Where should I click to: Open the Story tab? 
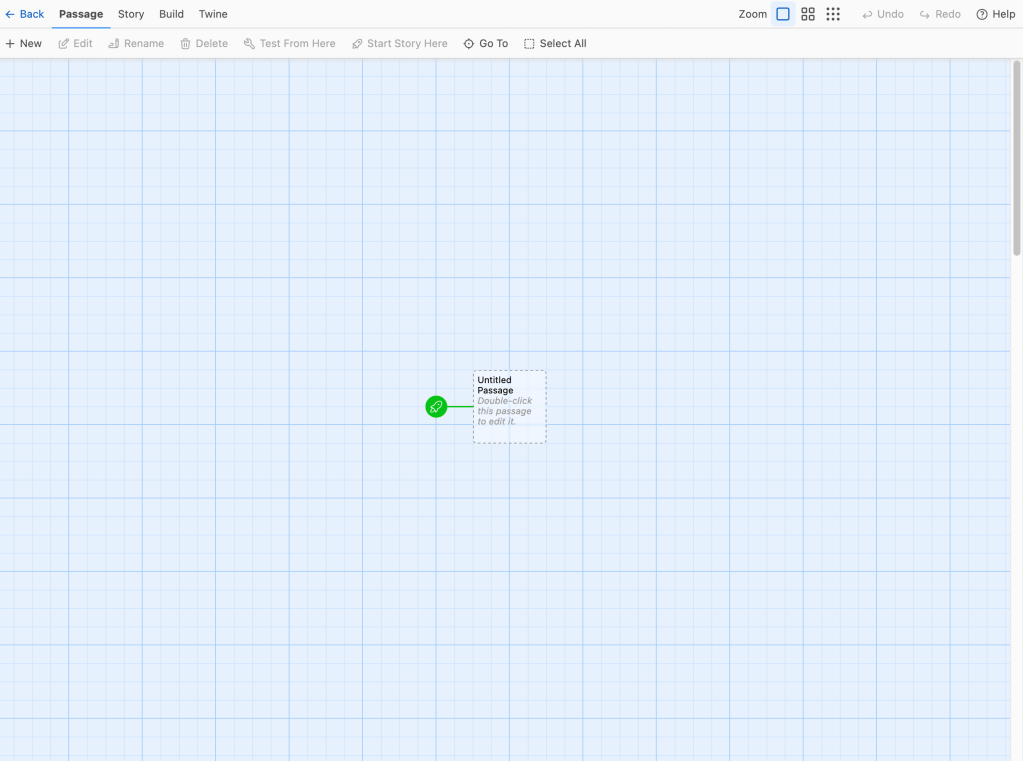coord(131,14)
